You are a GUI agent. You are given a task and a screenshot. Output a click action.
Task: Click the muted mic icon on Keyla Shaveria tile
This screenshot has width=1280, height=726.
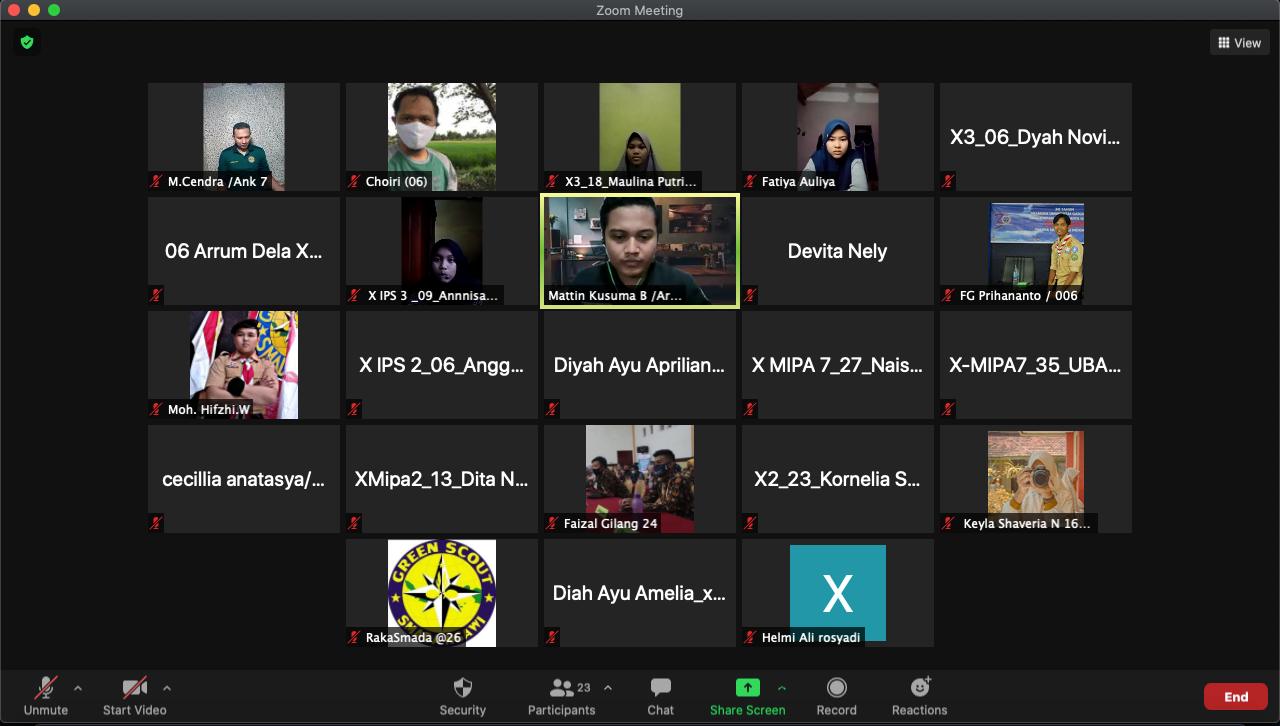pos(948,523)
